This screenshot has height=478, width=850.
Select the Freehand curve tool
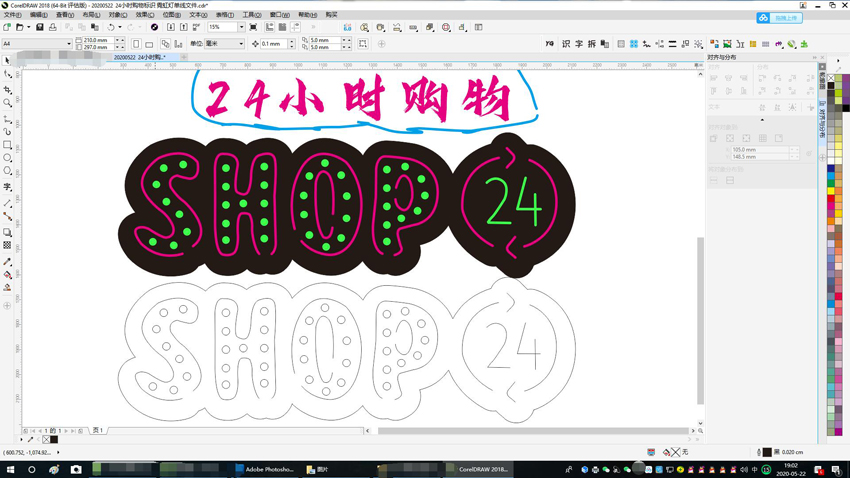7,119
